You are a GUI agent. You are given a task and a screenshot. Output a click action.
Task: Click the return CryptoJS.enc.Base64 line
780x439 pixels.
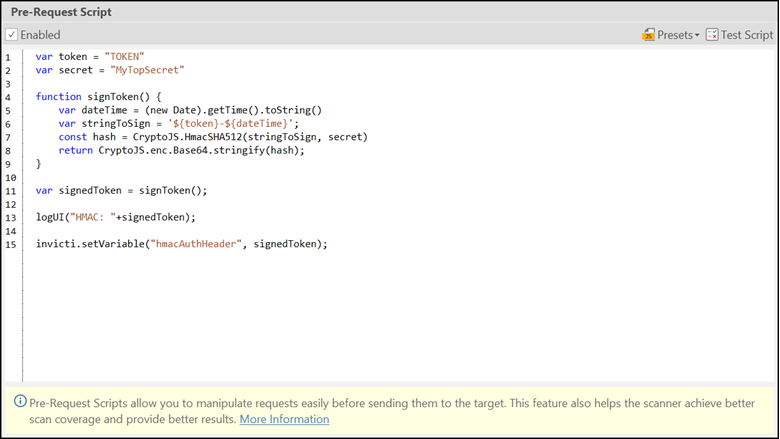[181, 151]
